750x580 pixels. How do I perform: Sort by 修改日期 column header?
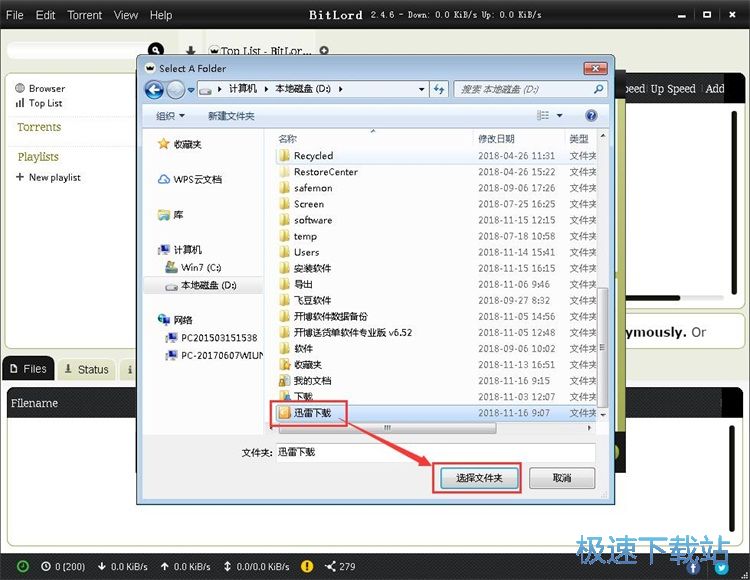coord(496,139)
